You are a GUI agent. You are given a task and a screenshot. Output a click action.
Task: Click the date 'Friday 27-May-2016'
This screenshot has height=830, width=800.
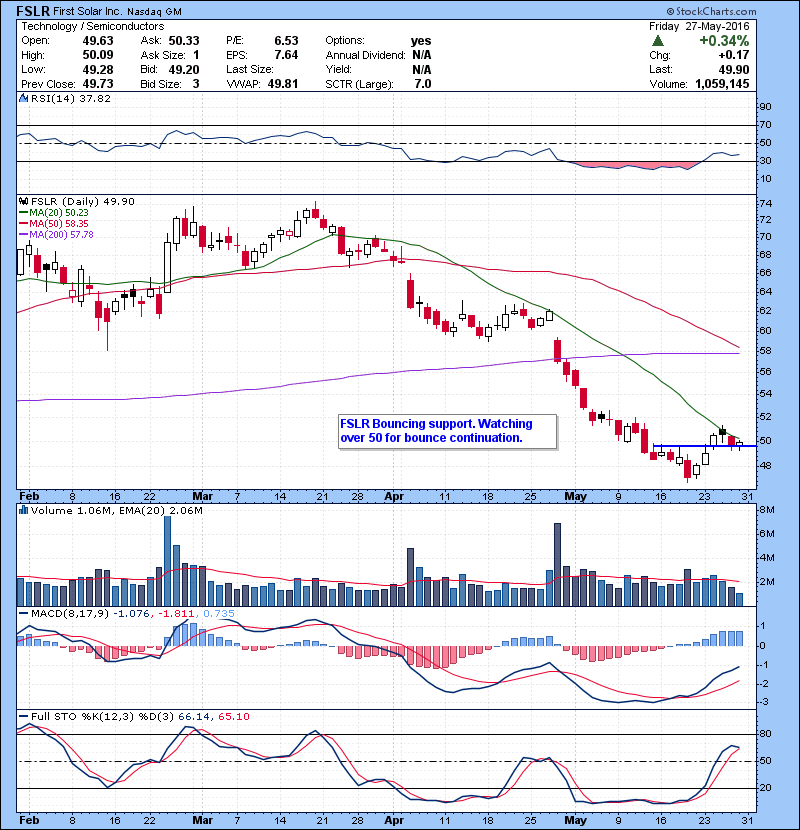tap(699, 26)
